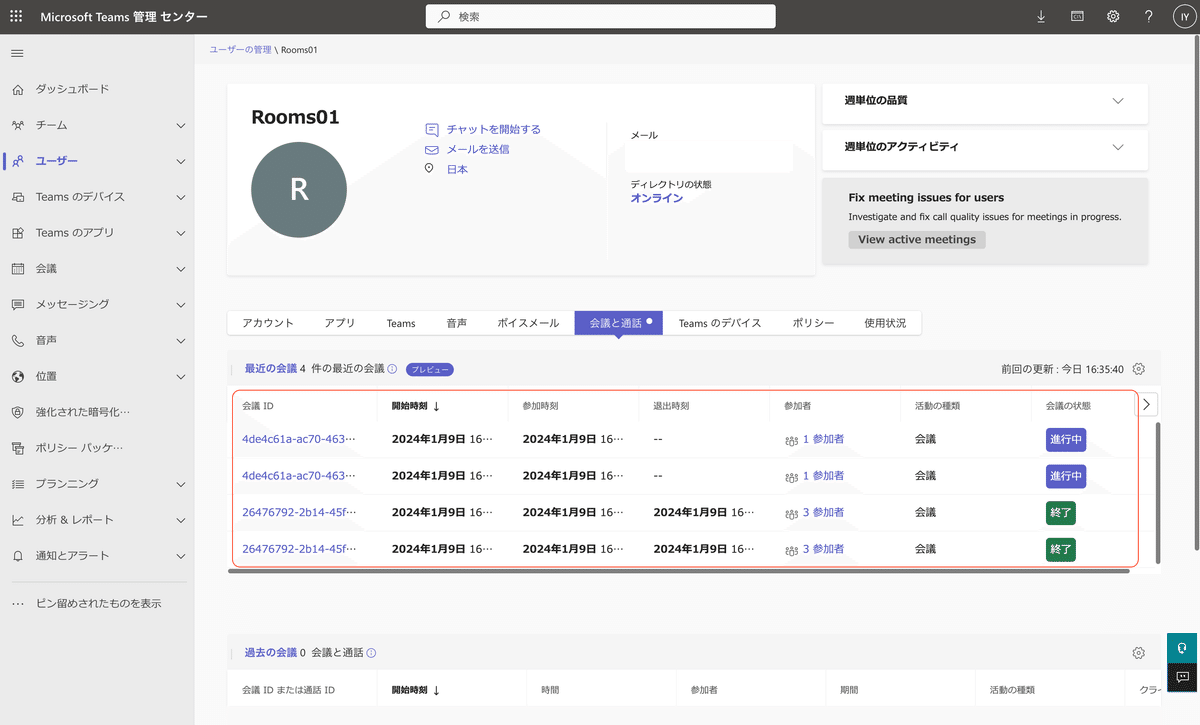Click the 位置 globe icon

coord(17,376)
